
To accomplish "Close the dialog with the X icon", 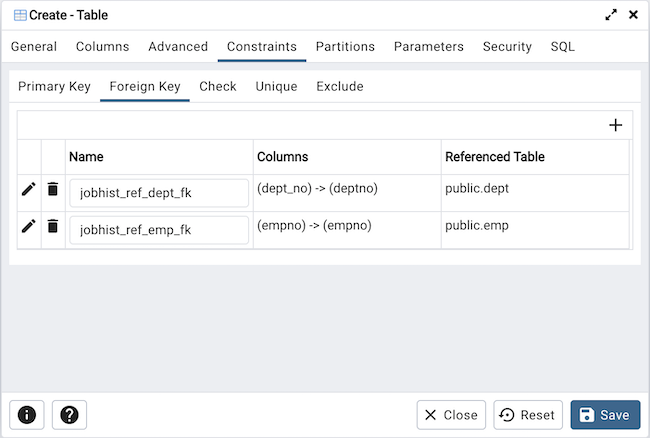I will pos(633,15).
